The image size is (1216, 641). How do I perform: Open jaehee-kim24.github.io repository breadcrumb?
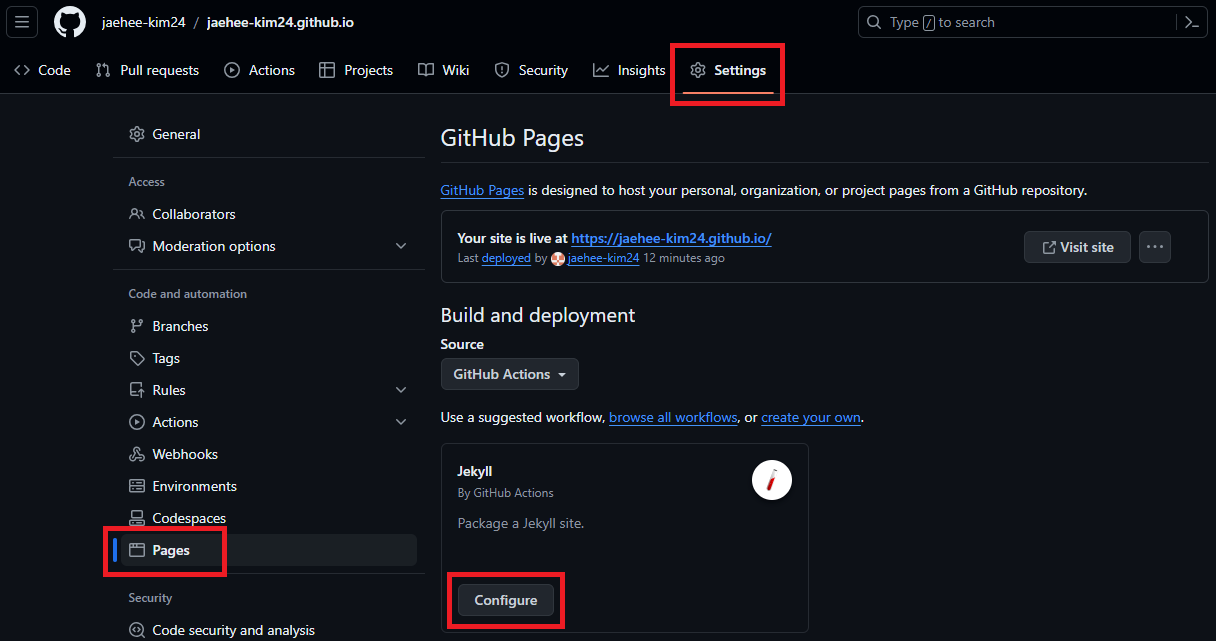click(x=280, y=22)
